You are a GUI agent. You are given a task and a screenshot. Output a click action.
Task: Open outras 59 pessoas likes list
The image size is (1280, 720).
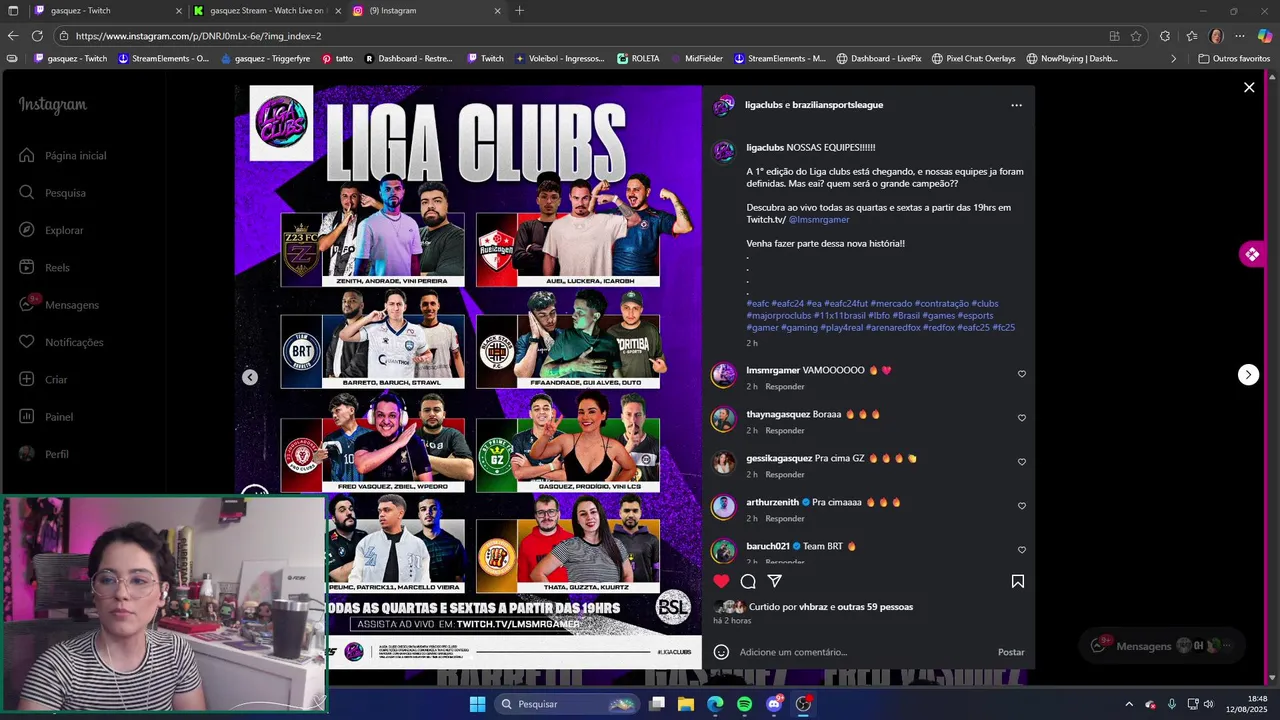(875, 607)
